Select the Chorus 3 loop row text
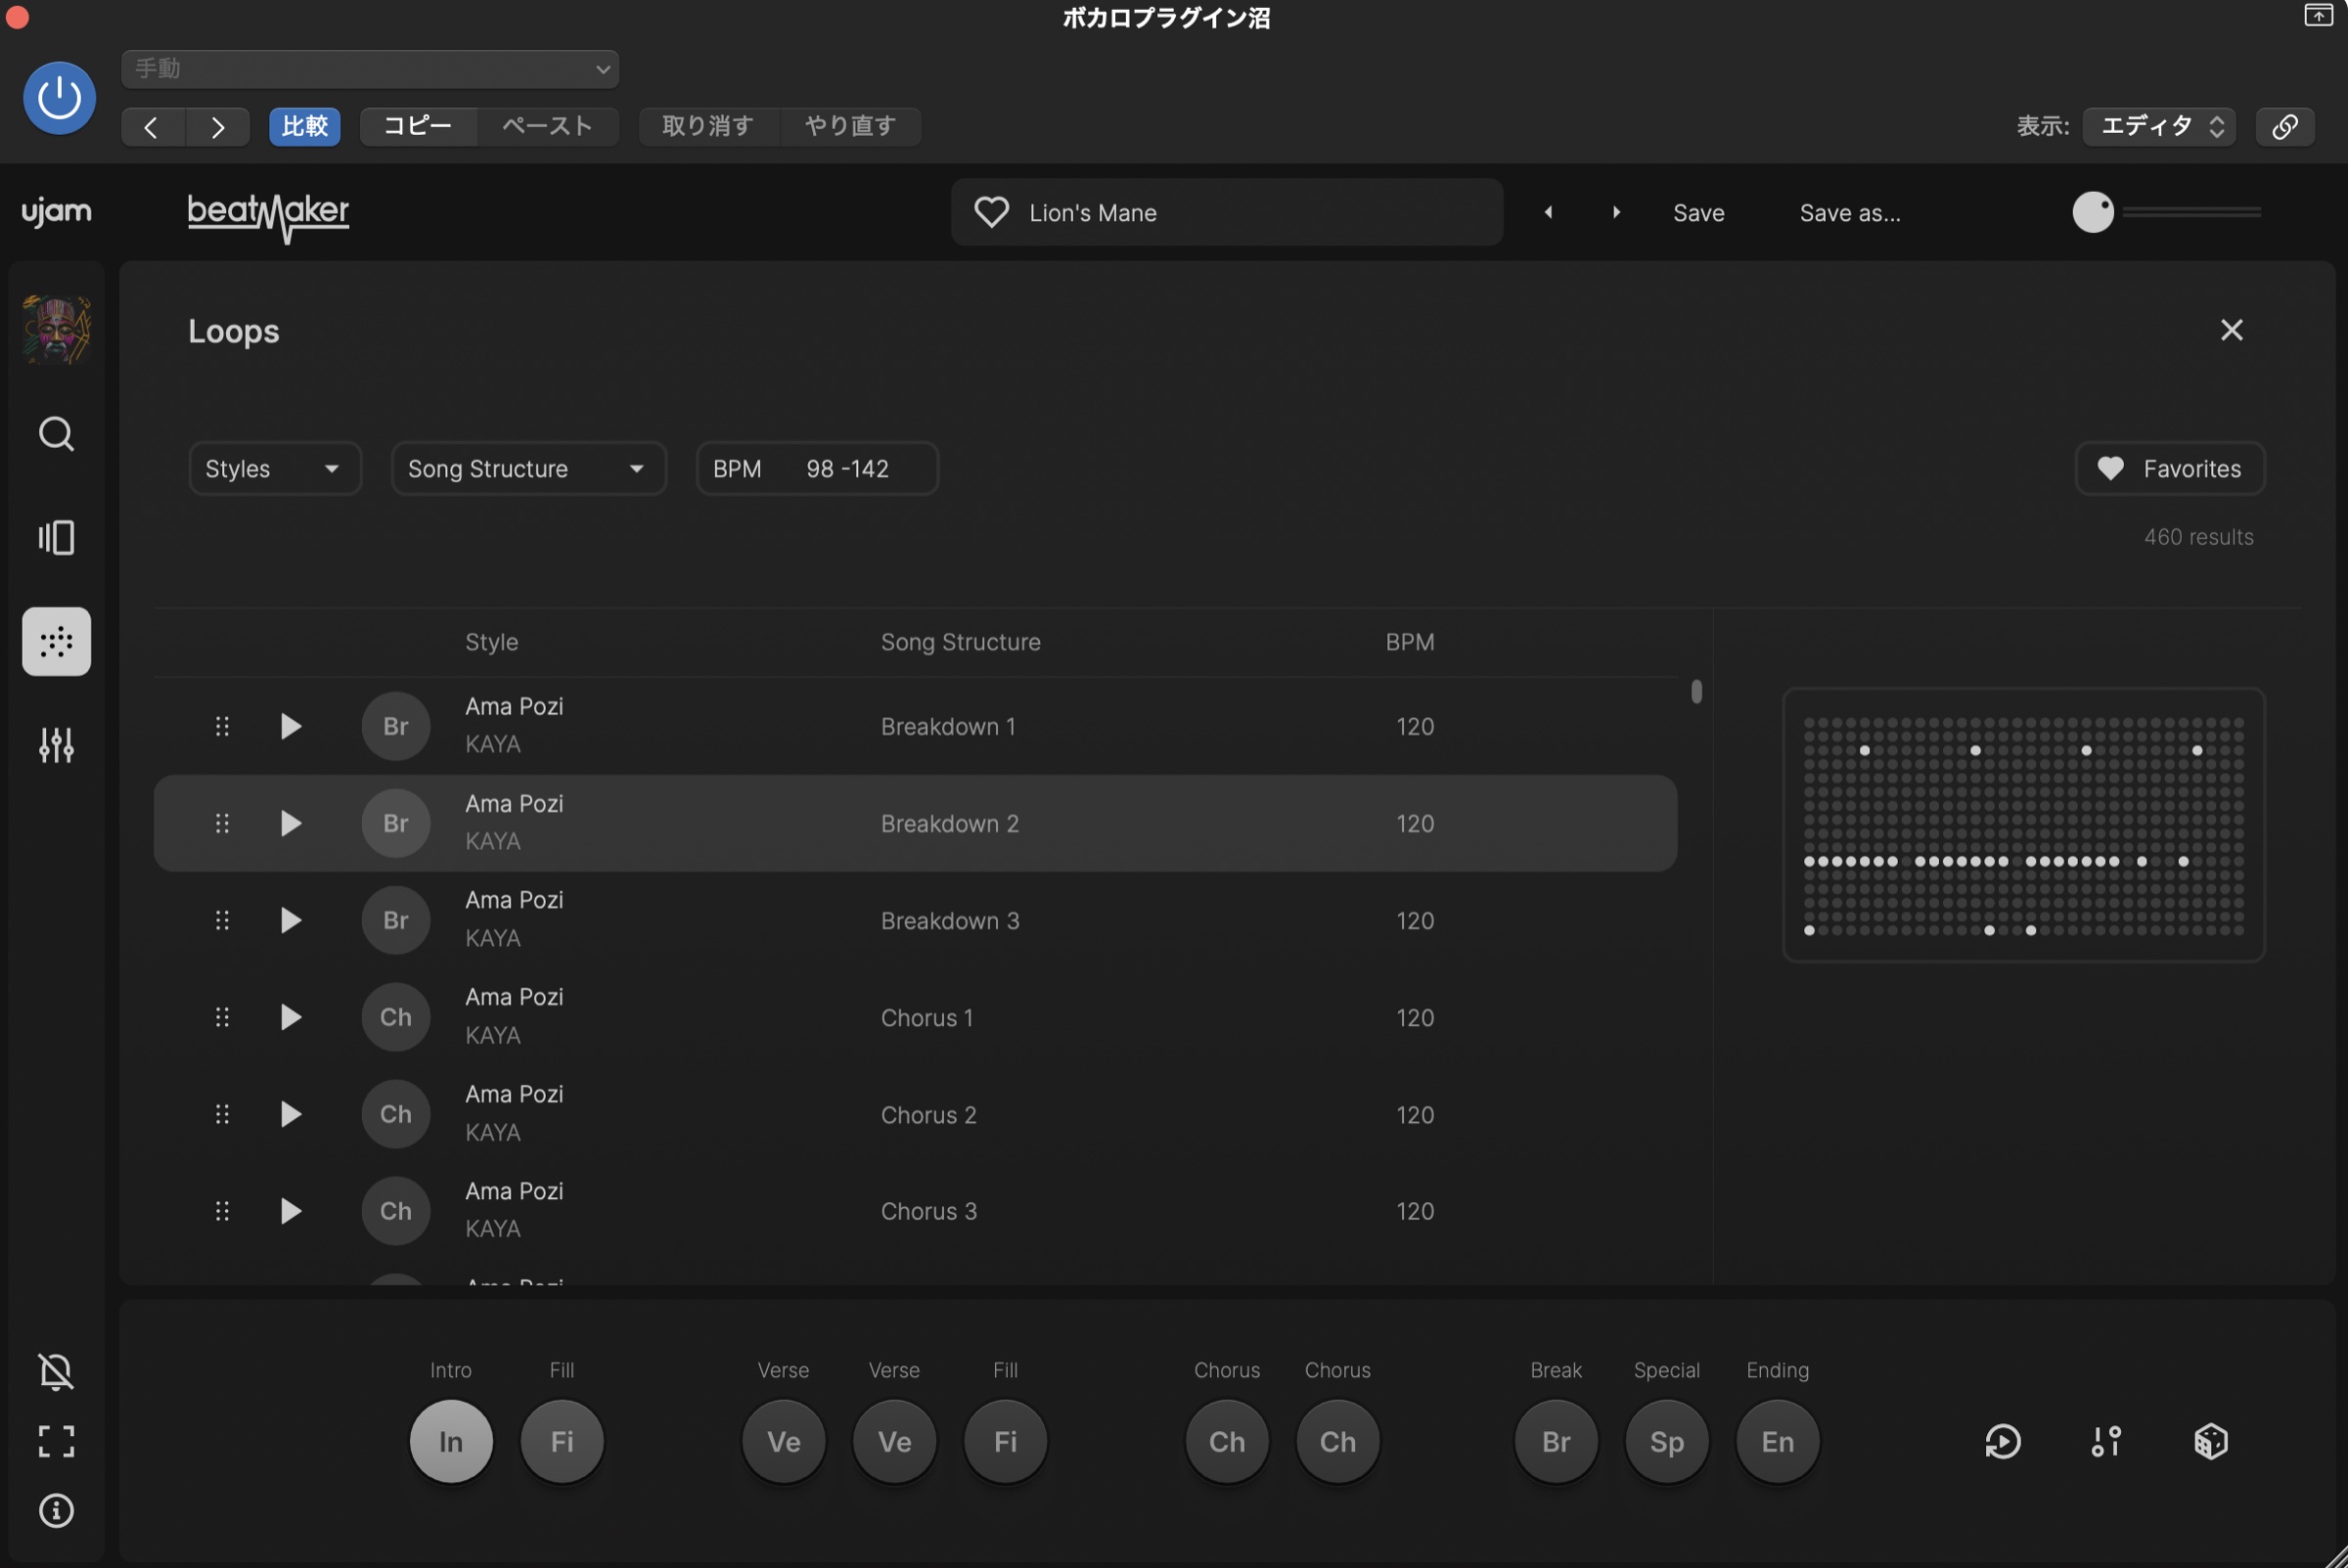This screenshot has width=2348, height=1568. click(929, 1211)
